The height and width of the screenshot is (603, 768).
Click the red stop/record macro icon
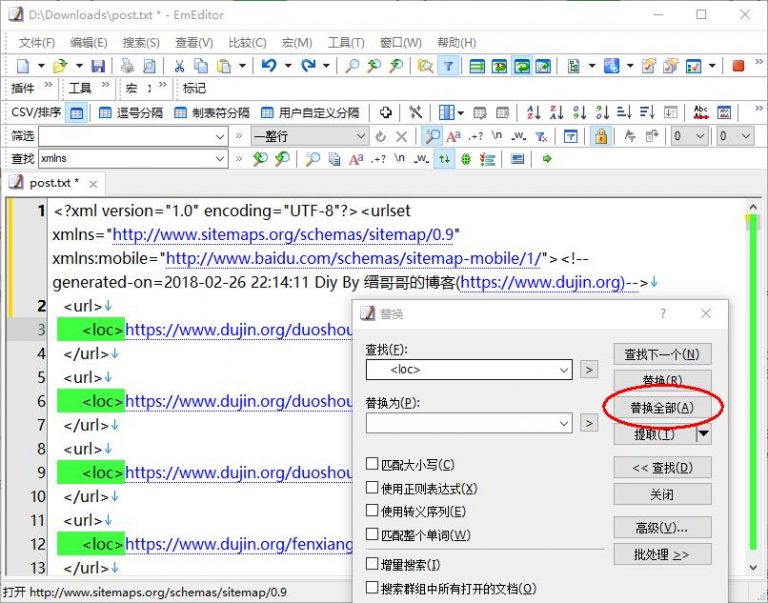click(738, 66)
